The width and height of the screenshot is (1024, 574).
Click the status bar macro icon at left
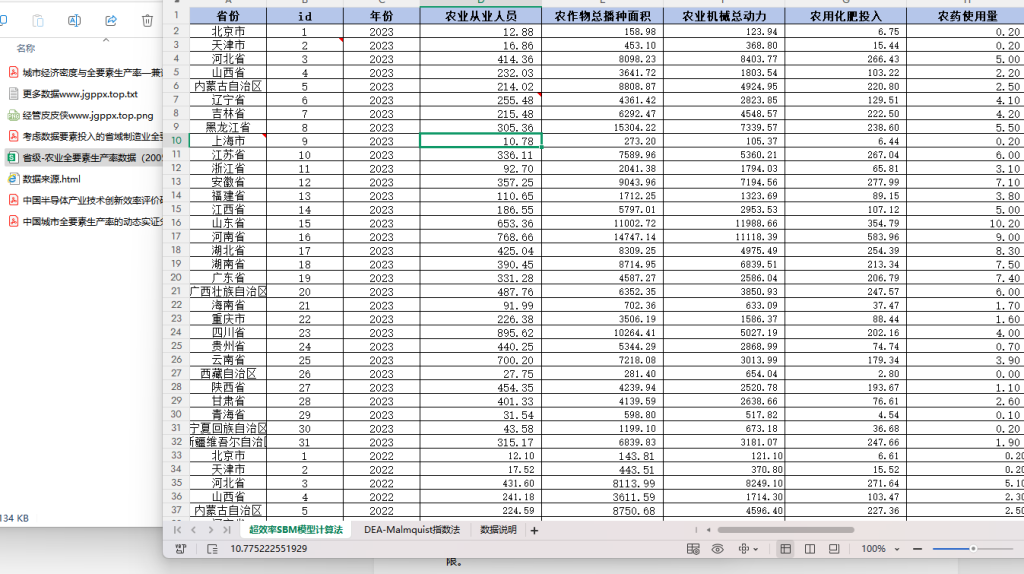181,549
